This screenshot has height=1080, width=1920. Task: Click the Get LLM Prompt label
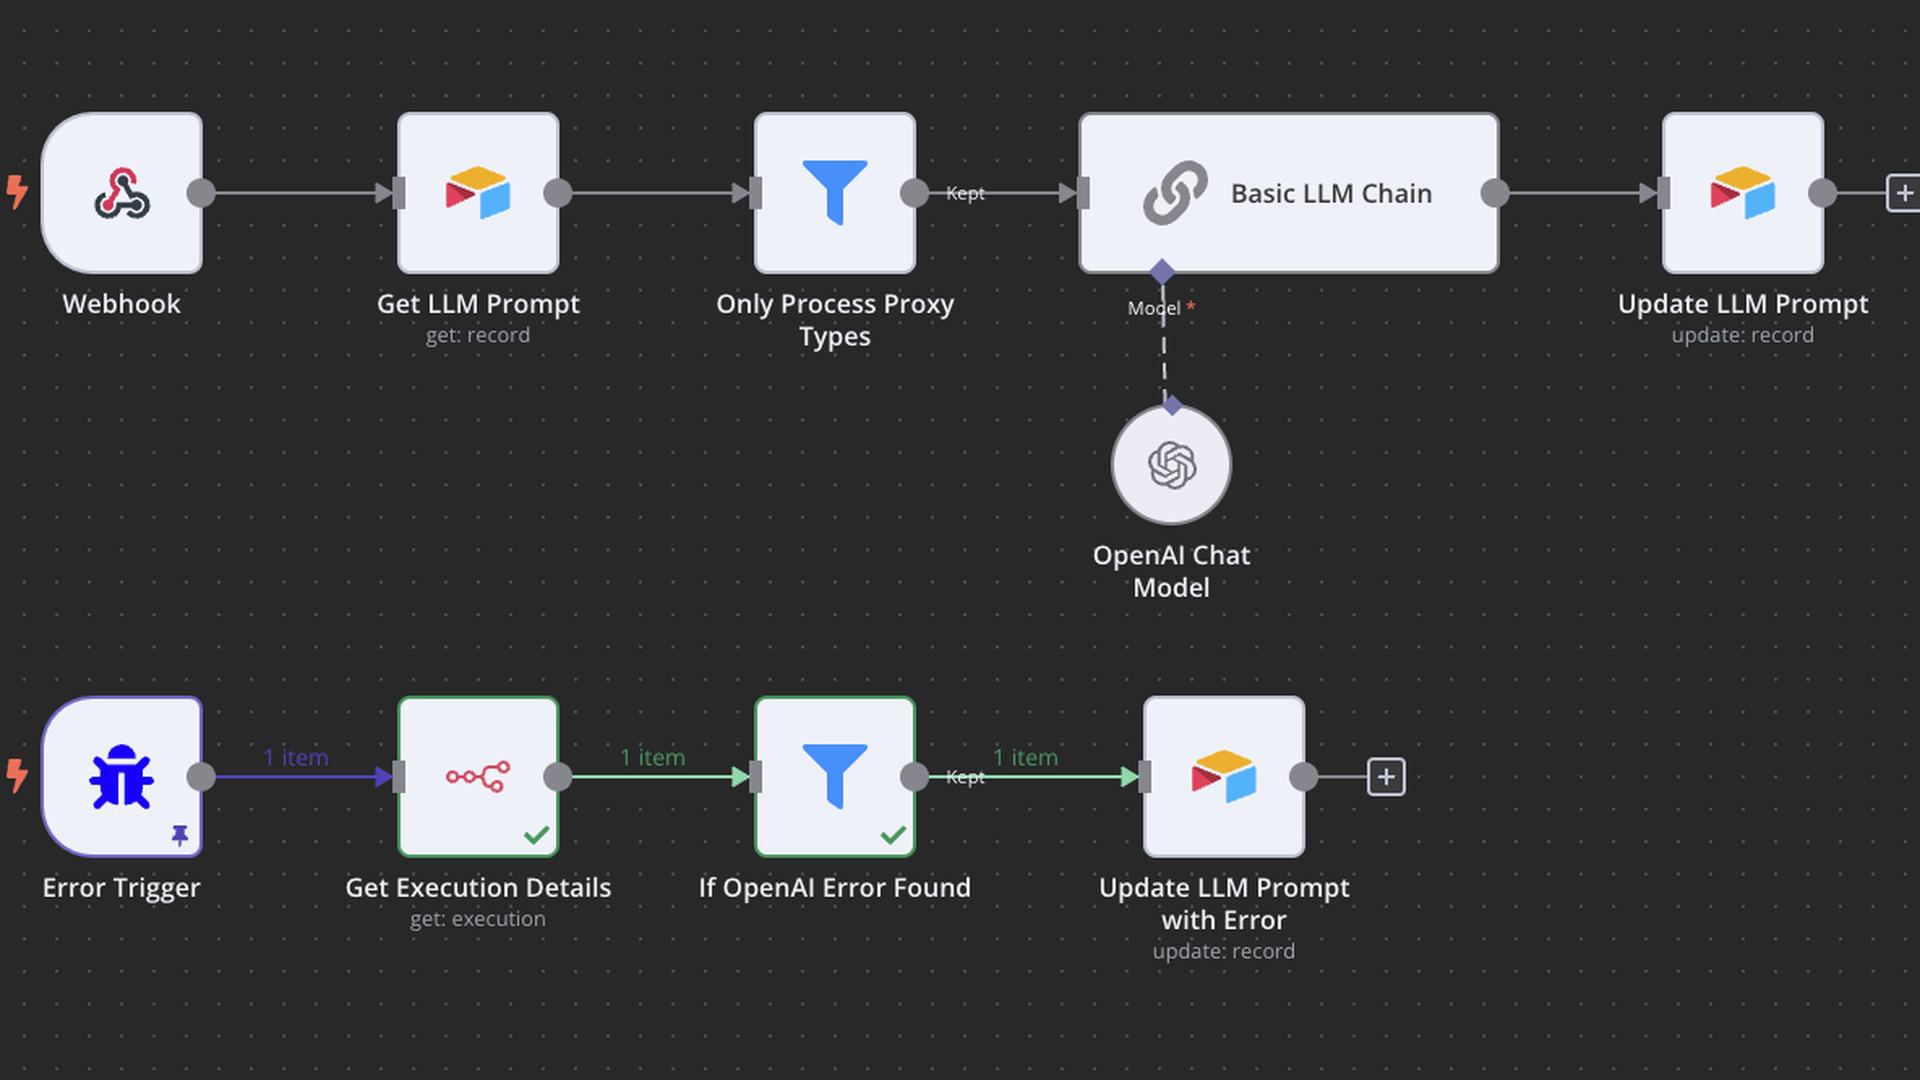click(478, 304)
